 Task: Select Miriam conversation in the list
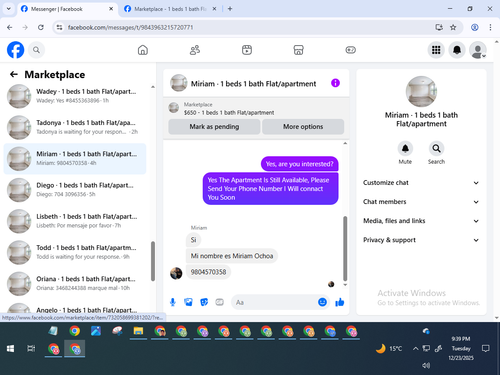click(x=75, y=159)
